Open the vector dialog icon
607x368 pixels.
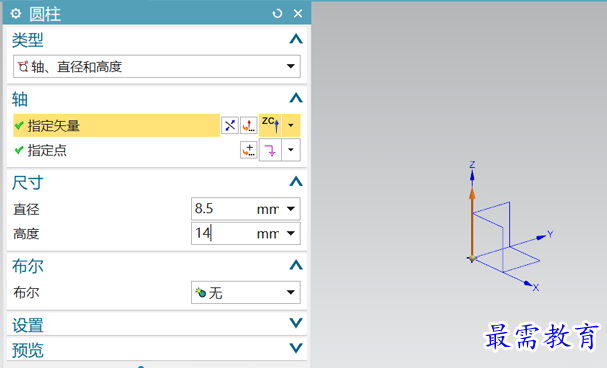pyautogui.click(x=249, y=125)
